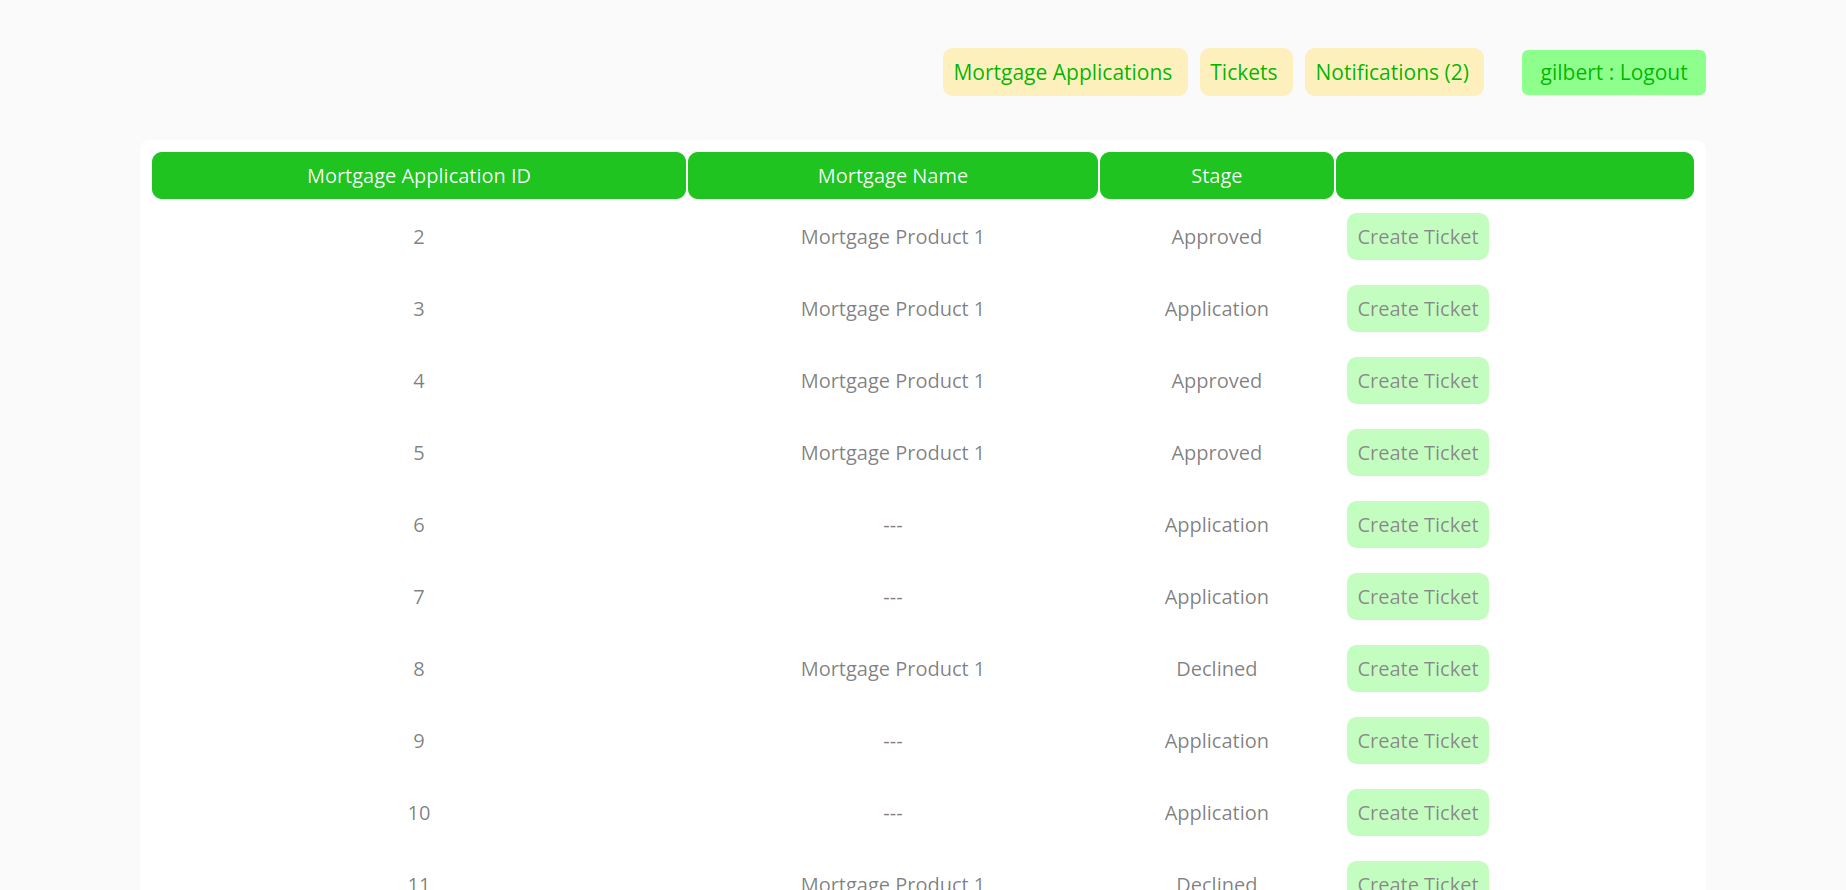Select application ID cell '6'
The height and width of the screenshot is (890, 1846).
pos(419,525)
